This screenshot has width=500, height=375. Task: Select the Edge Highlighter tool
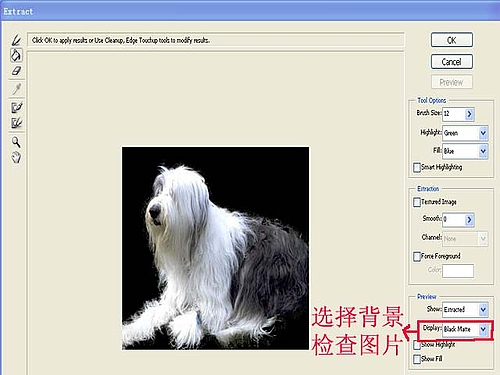pos(16,40)
